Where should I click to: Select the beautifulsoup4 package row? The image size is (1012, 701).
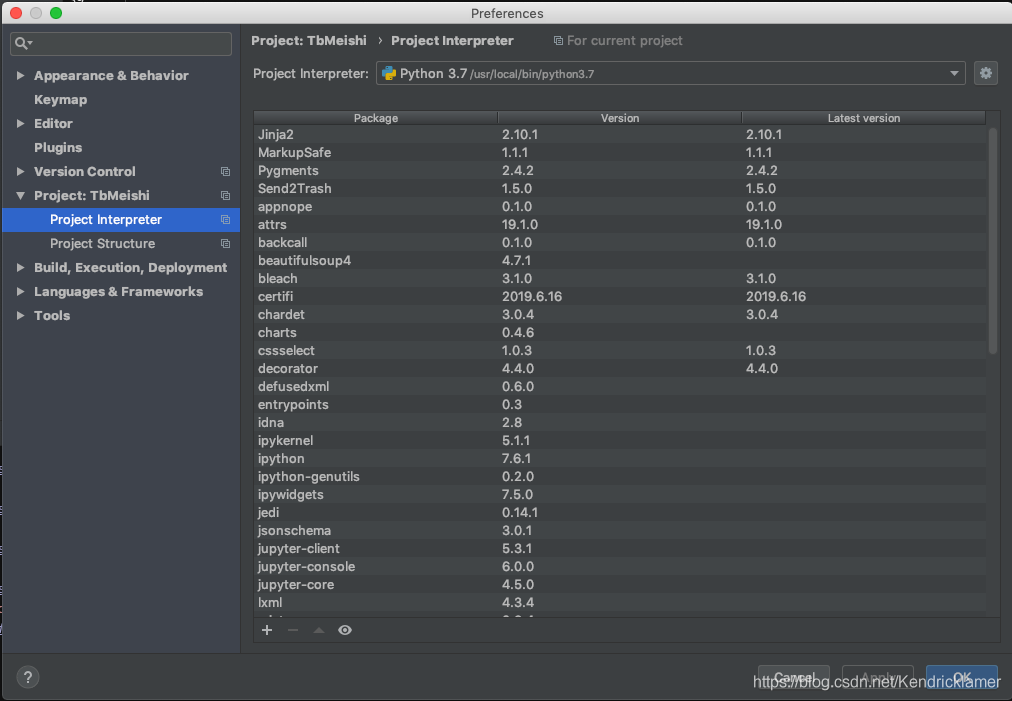point(620,261)
